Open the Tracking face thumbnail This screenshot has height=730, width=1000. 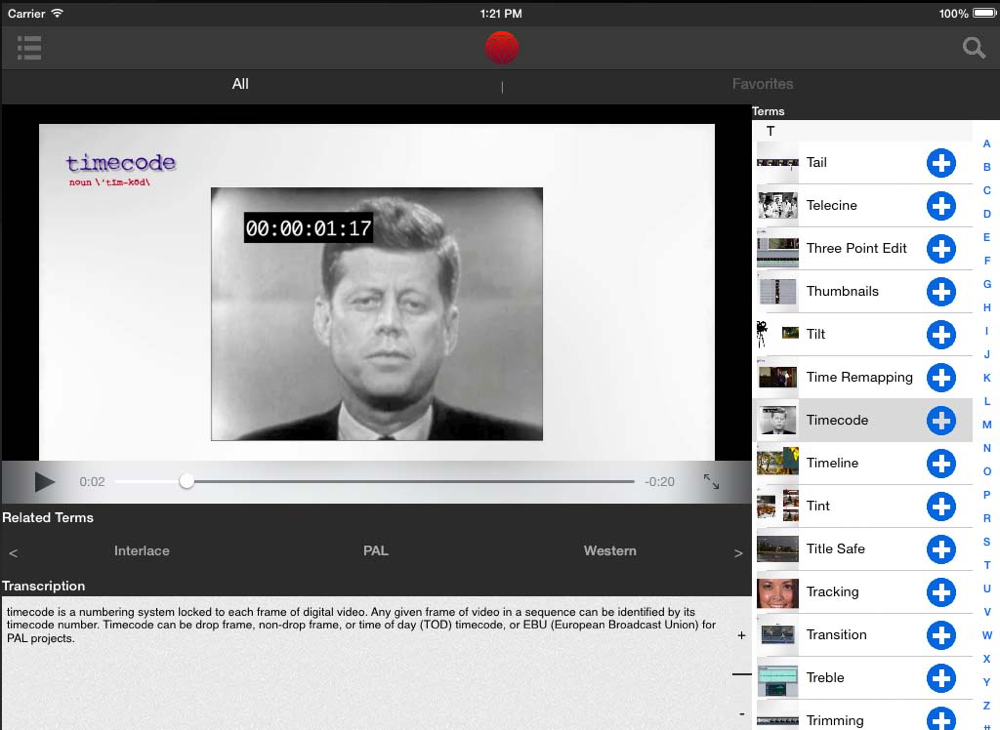coord(777,592)
